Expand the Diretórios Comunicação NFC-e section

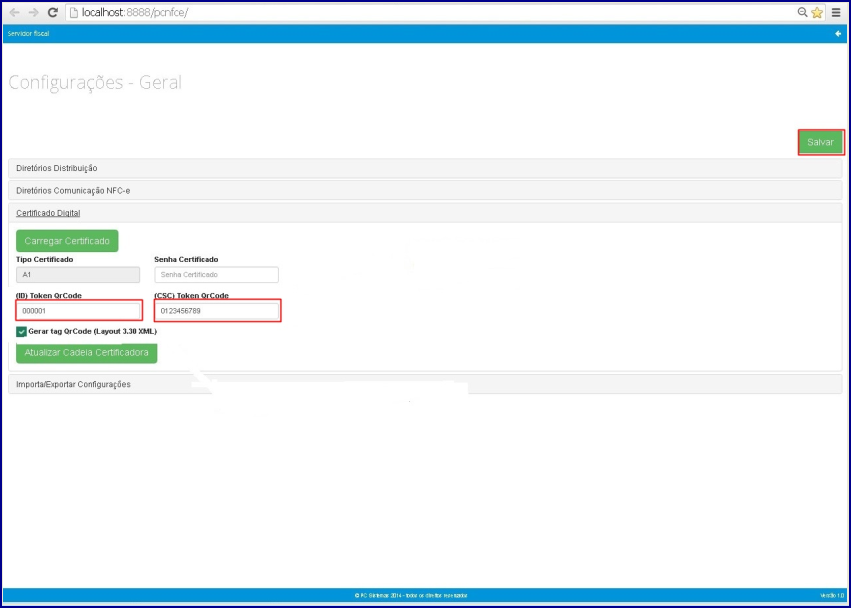point(425,191)
